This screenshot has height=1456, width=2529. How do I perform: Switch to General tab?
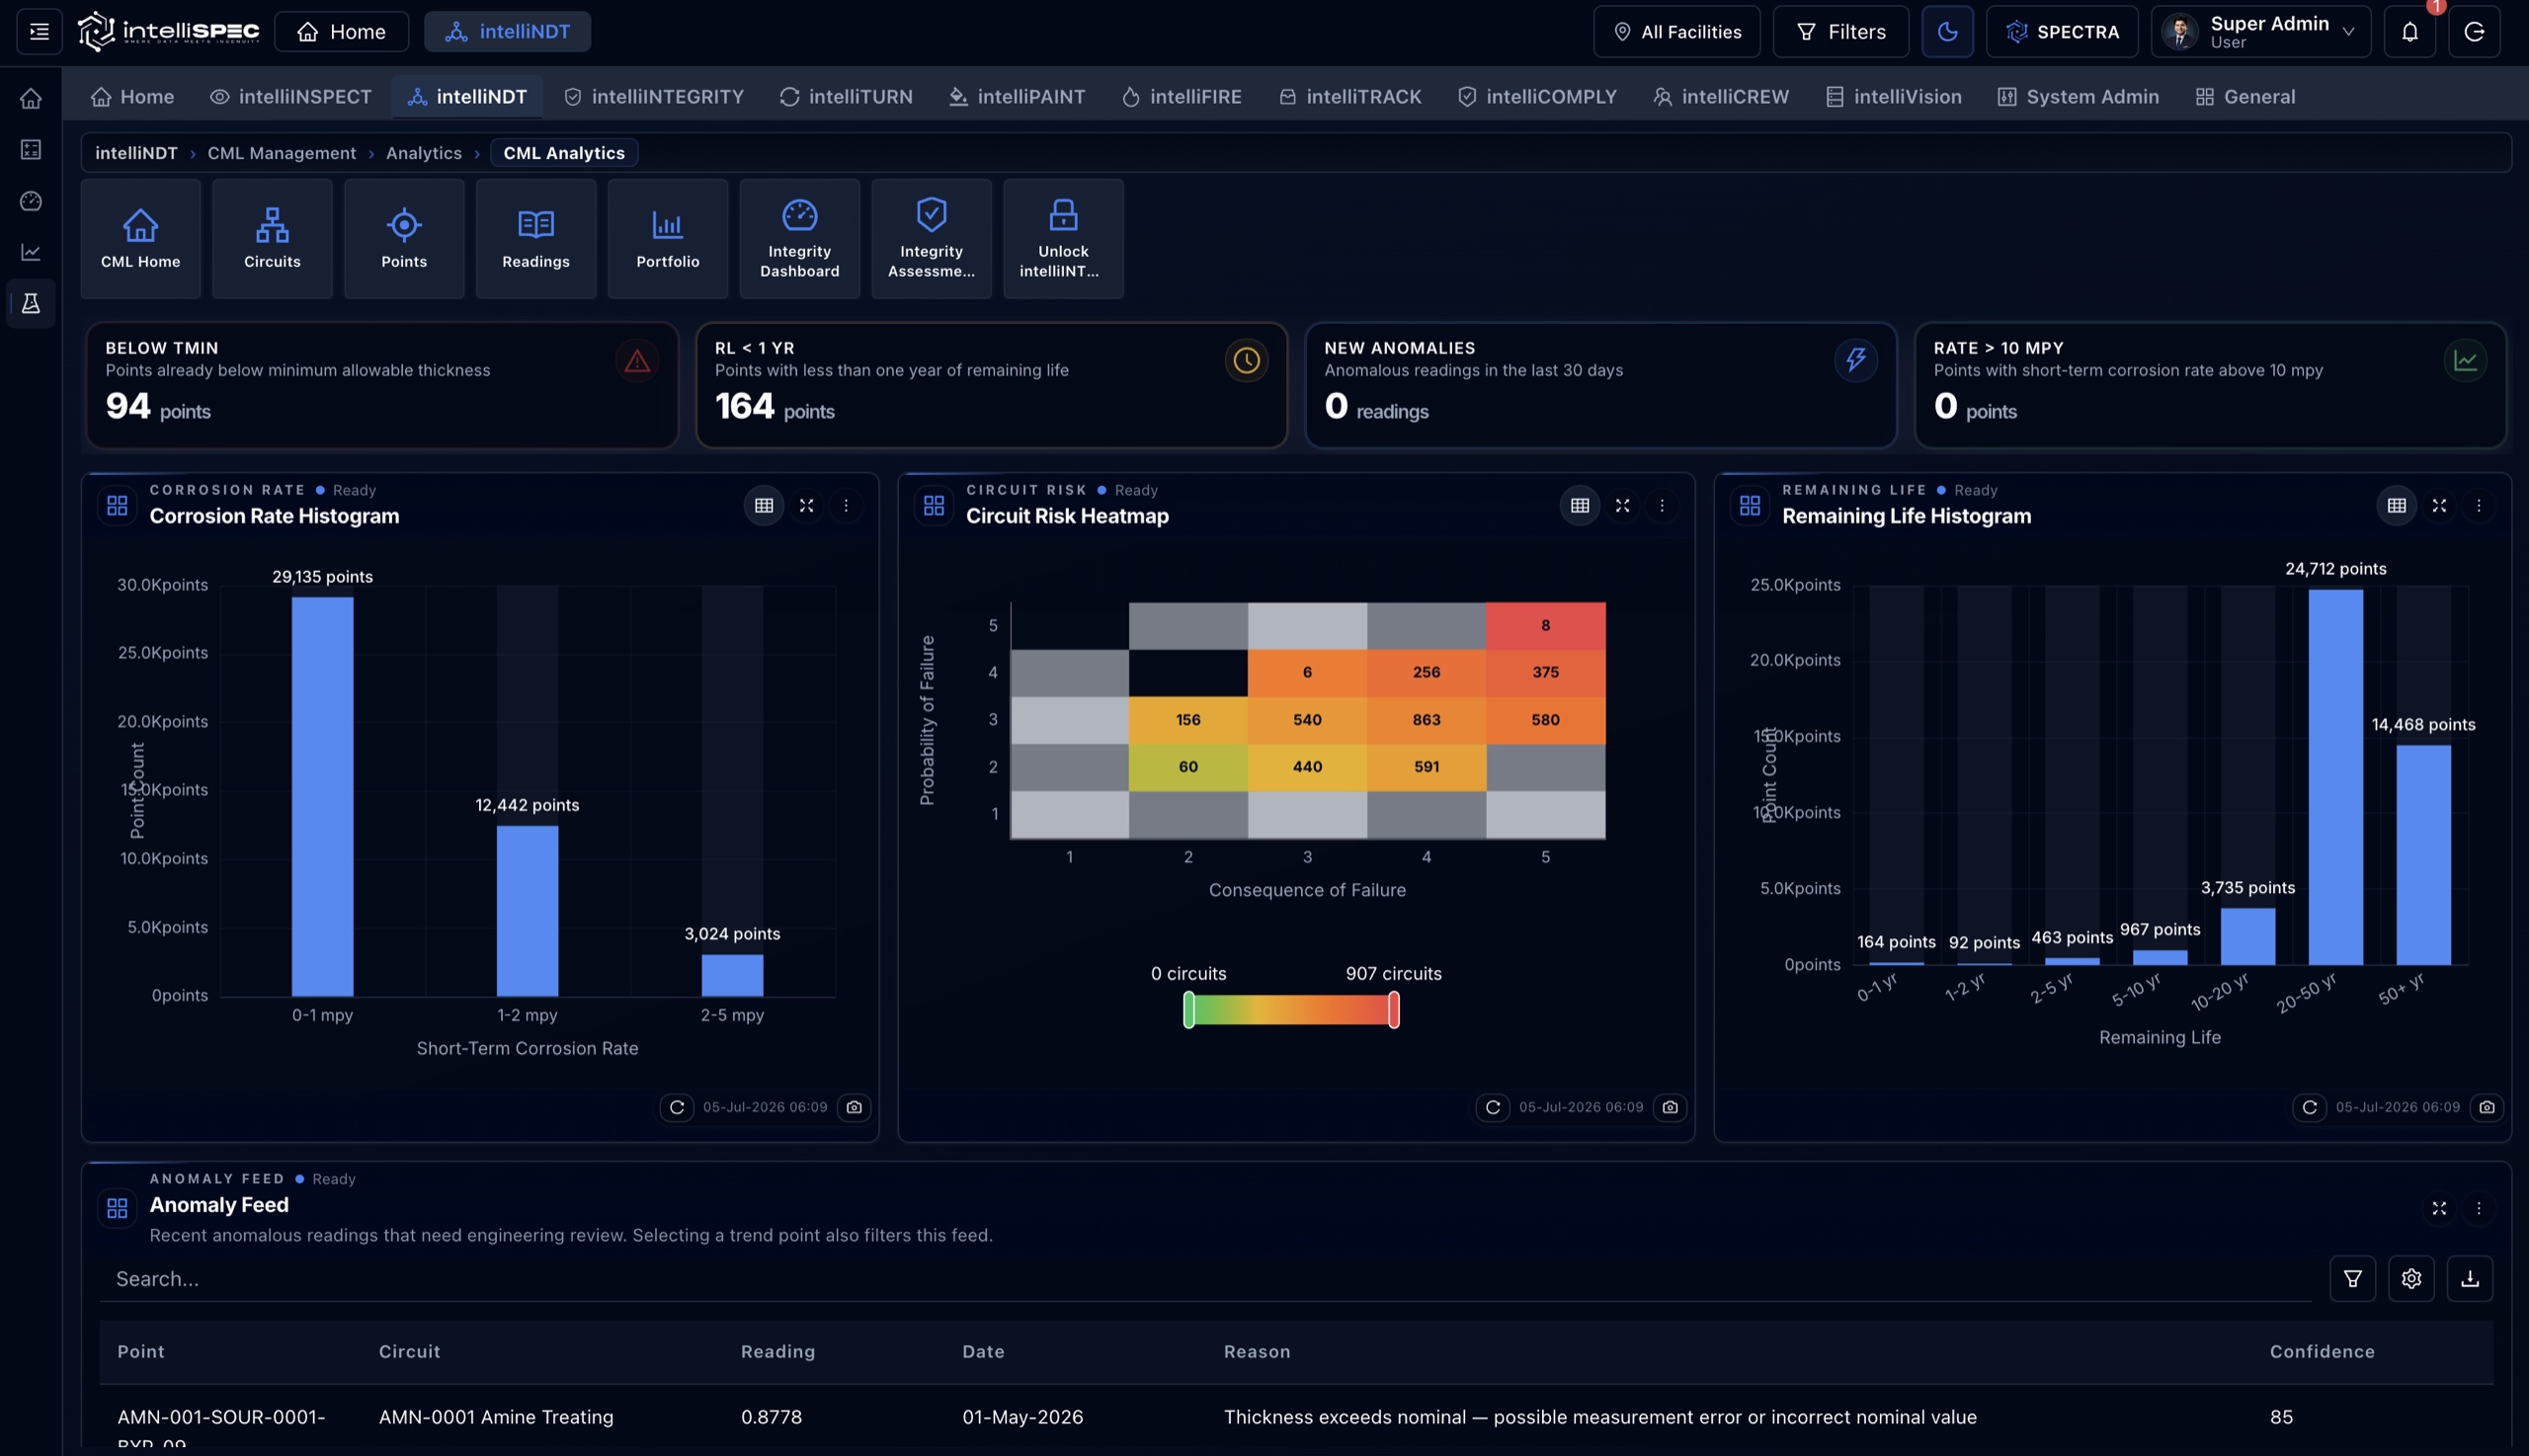coord(2246,97)
